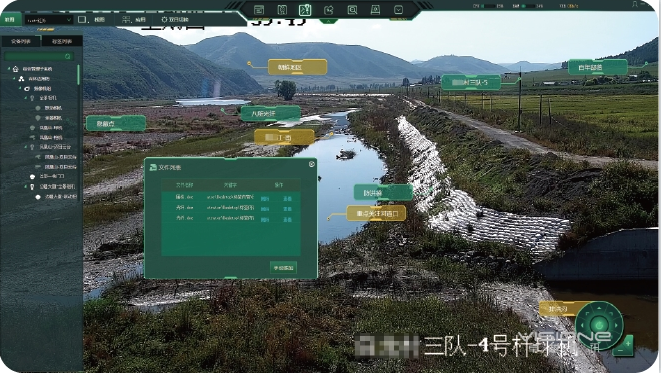
Task: Toggle the eye icon node in the device tree
Action: 27,89
